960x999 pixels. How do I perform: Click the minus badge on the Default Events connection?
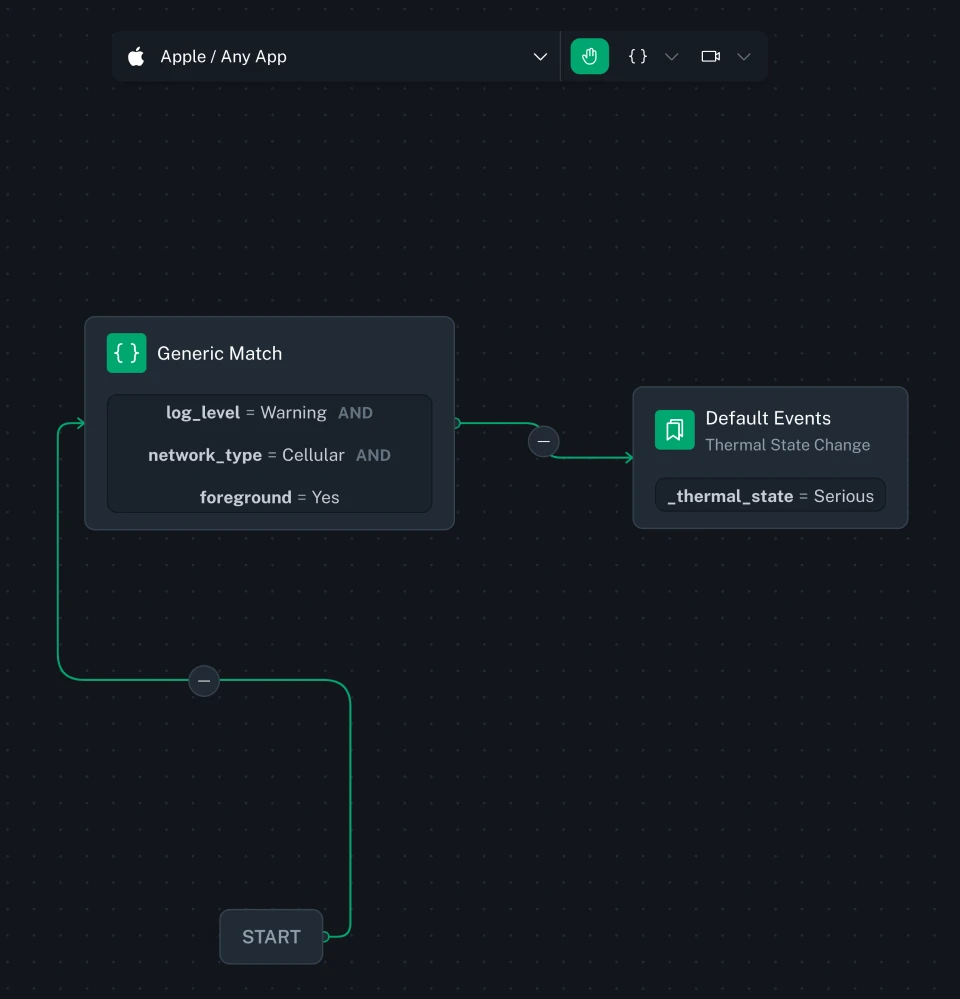coord(543,441)
